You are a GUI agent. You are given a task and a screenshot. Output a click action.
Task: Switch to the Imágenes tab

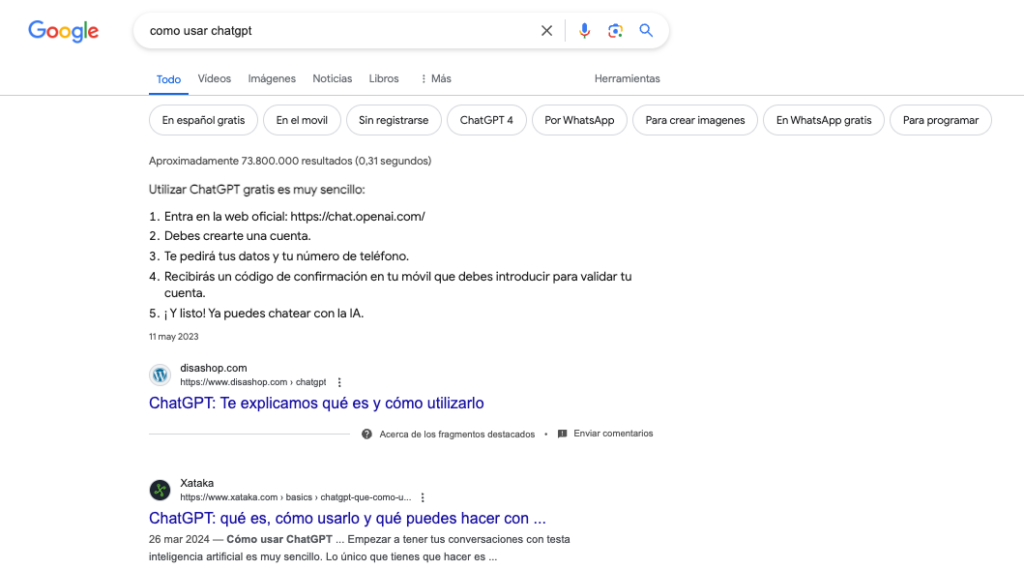point(272,78)
